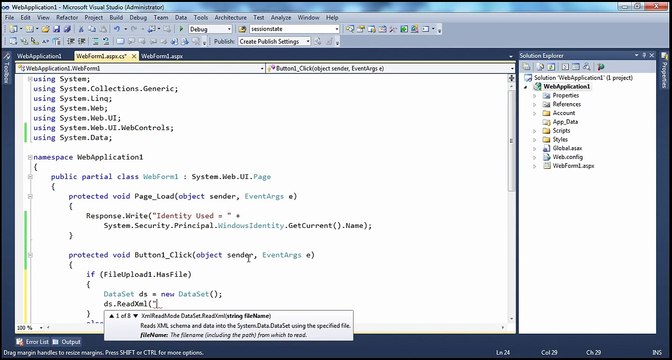This screenshot has width=672, height=360.
Task: Click the Add New Item toolbar icon
Action: (29, 29)
